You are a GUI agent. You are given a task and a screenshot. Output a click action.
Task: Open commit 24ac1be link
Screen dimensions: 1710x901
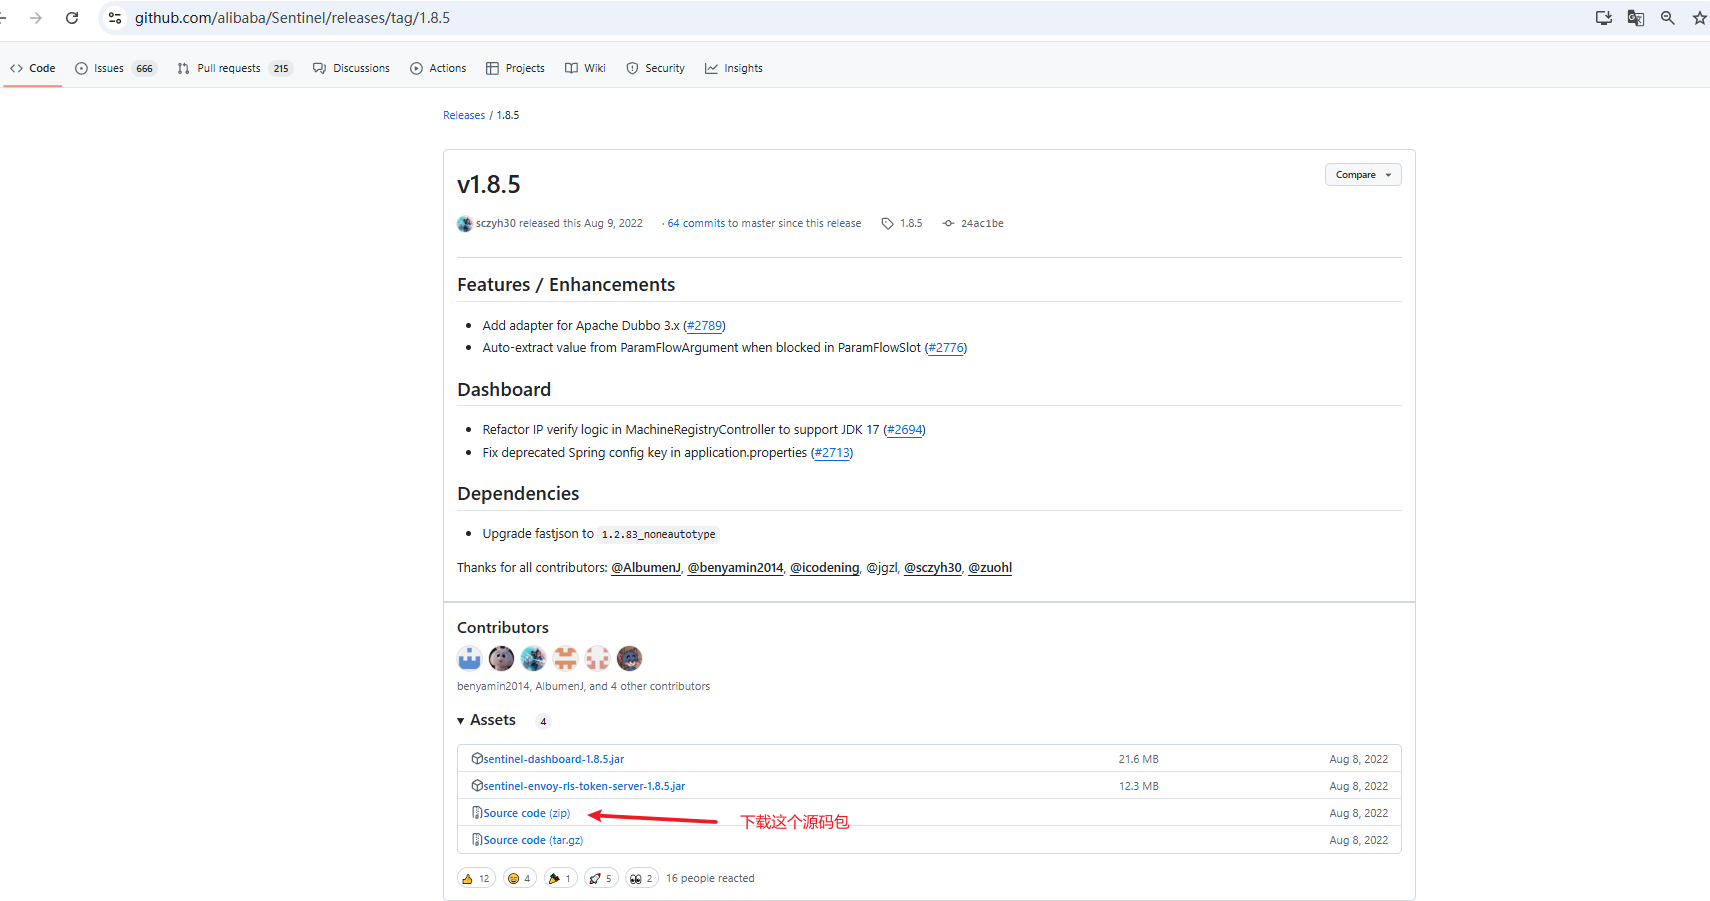(x=982, y=224)
